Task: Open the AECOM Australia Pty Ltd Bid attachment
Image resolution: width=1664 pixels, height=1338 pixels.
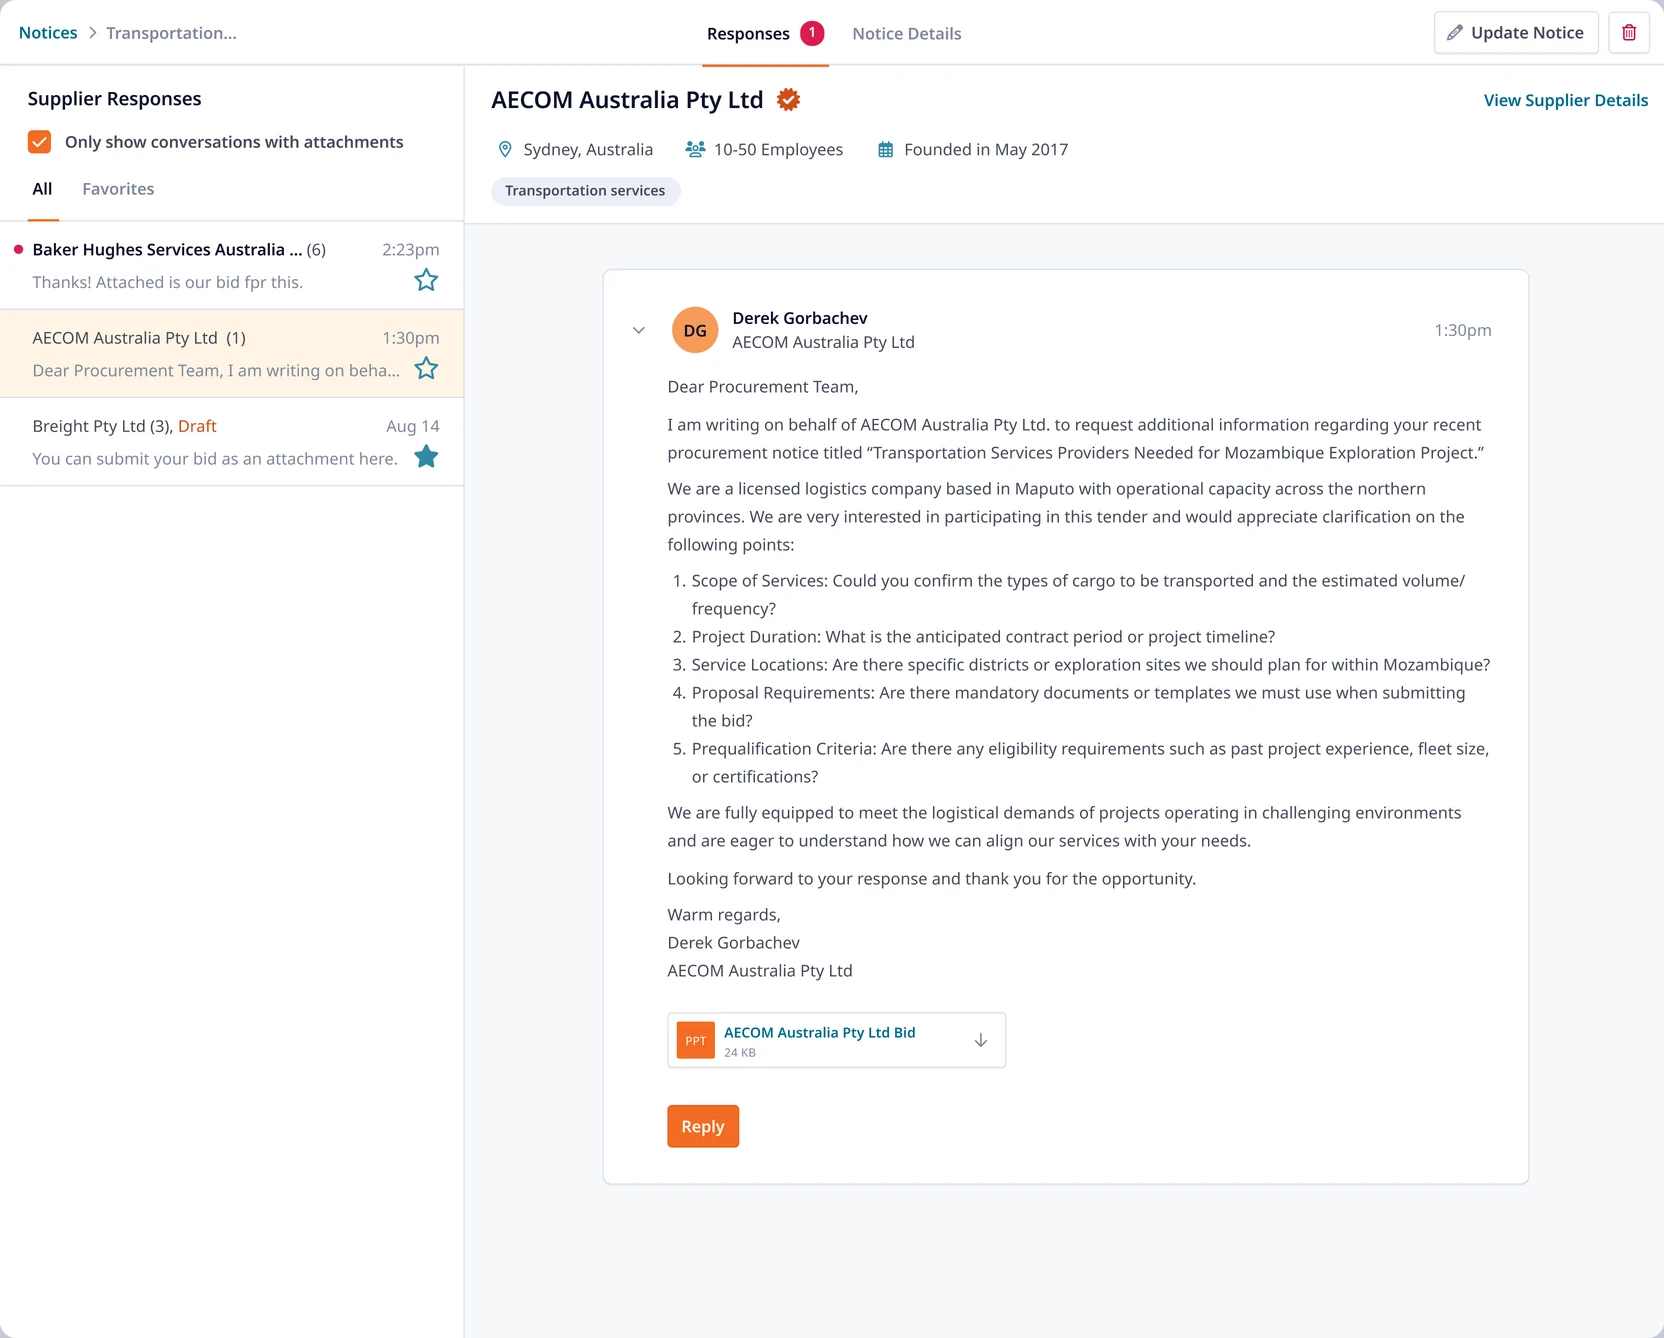Action: click(819, 1032)
